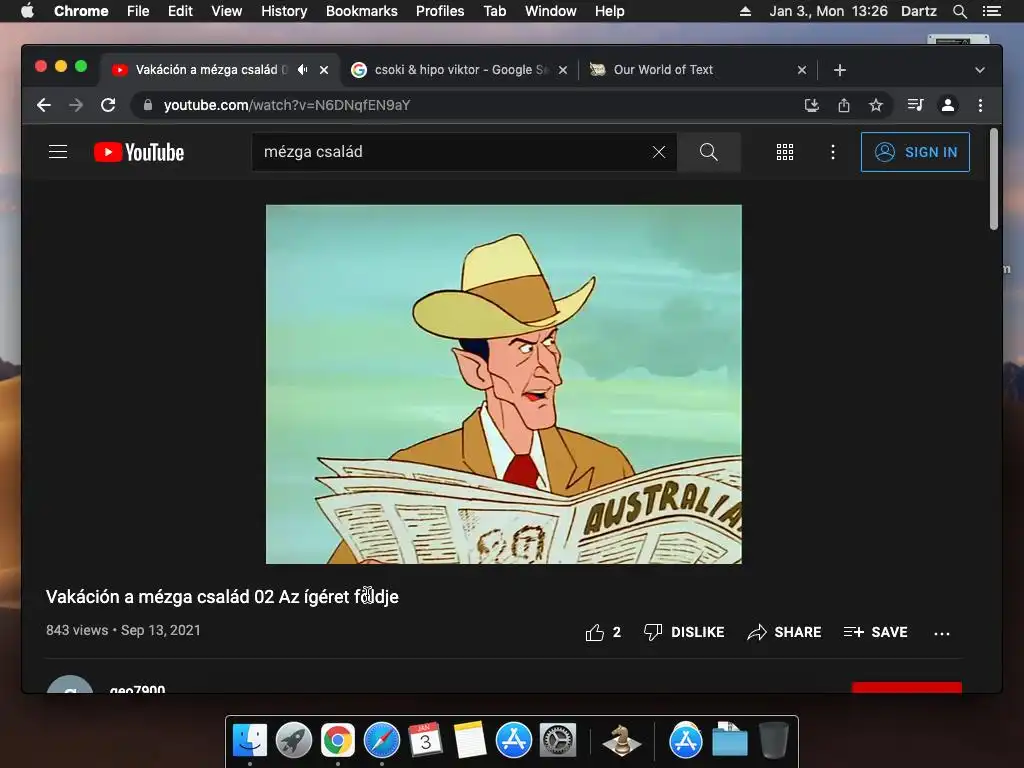Save the video to a playlist

point(876,632)
